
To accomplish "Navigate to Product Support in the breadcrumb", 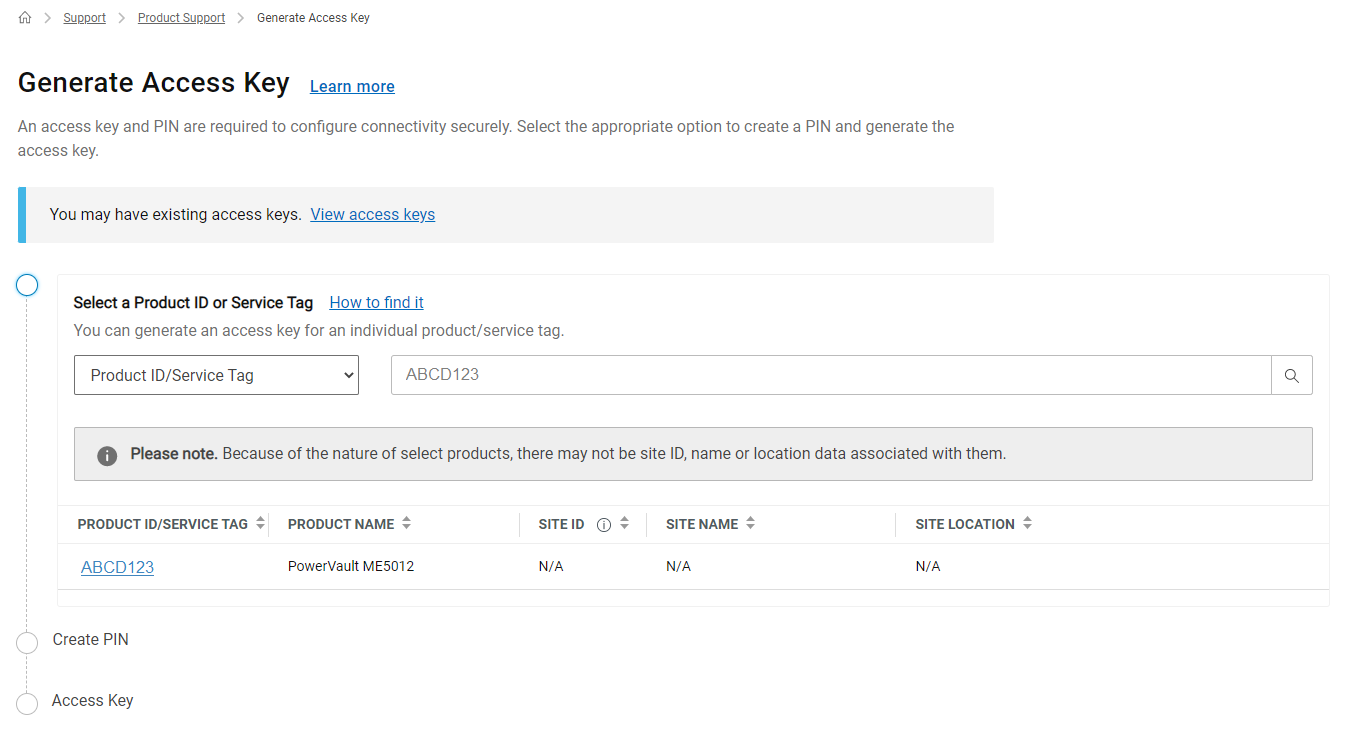I will coord(181,17).
